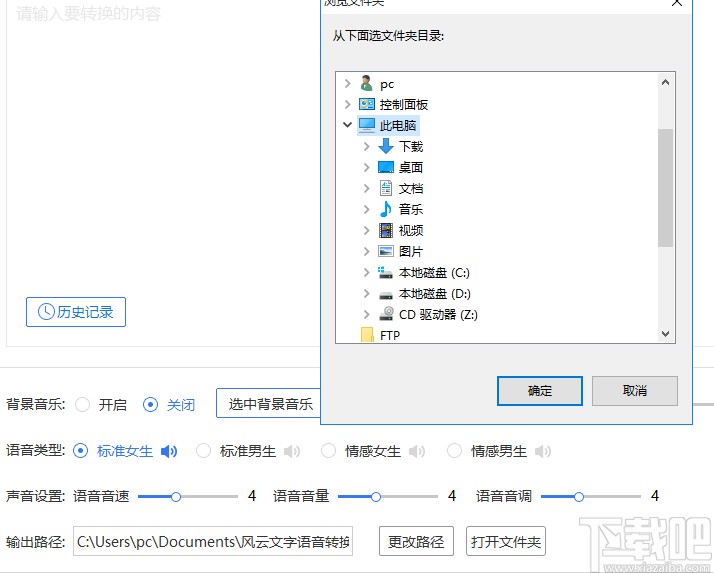Screen dimensions: 714x573
Task: Expand the 桌面 folder node
Action: click(x=367, y=167)
